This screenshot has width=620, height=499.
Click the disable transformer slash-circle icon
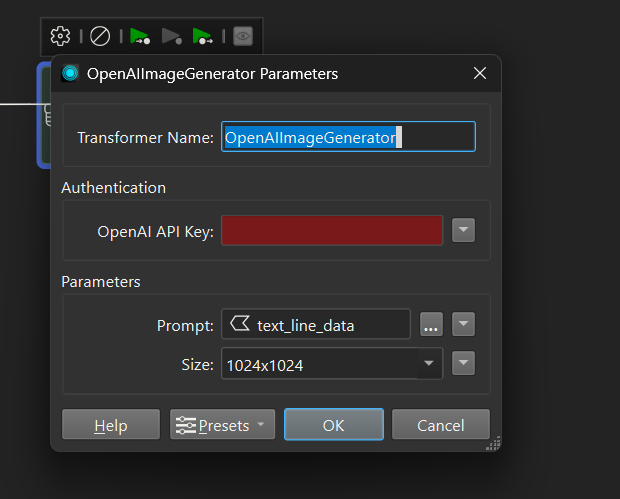pos(100,36)
